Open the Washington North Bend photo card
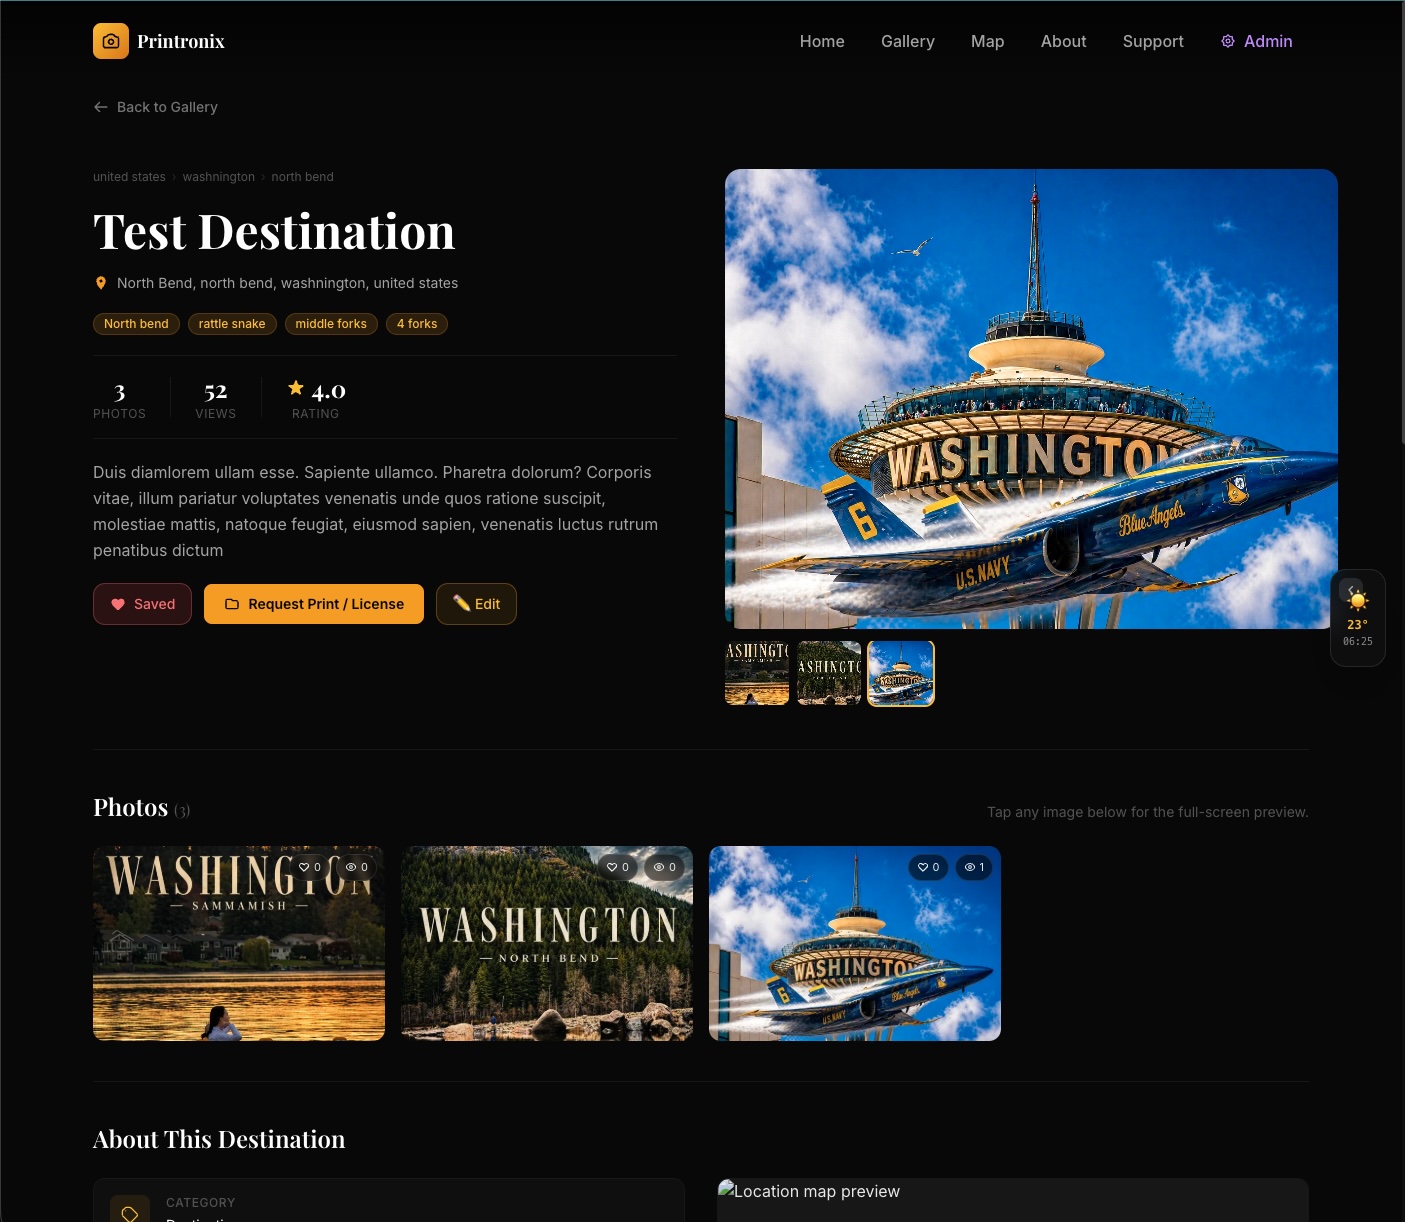 pos(547,943)
